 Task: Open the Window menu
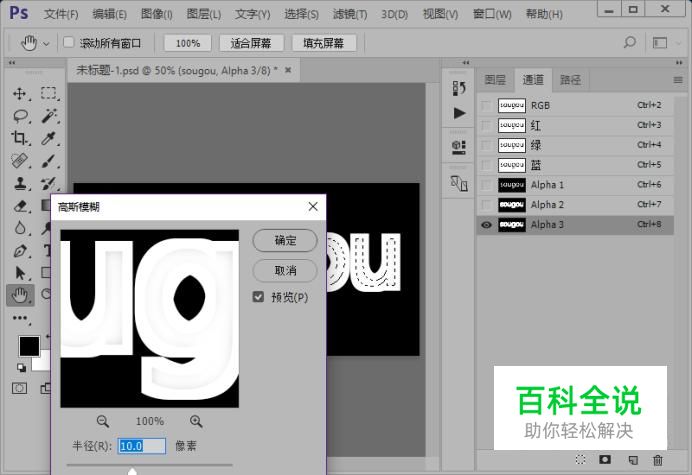coord(492,15)
